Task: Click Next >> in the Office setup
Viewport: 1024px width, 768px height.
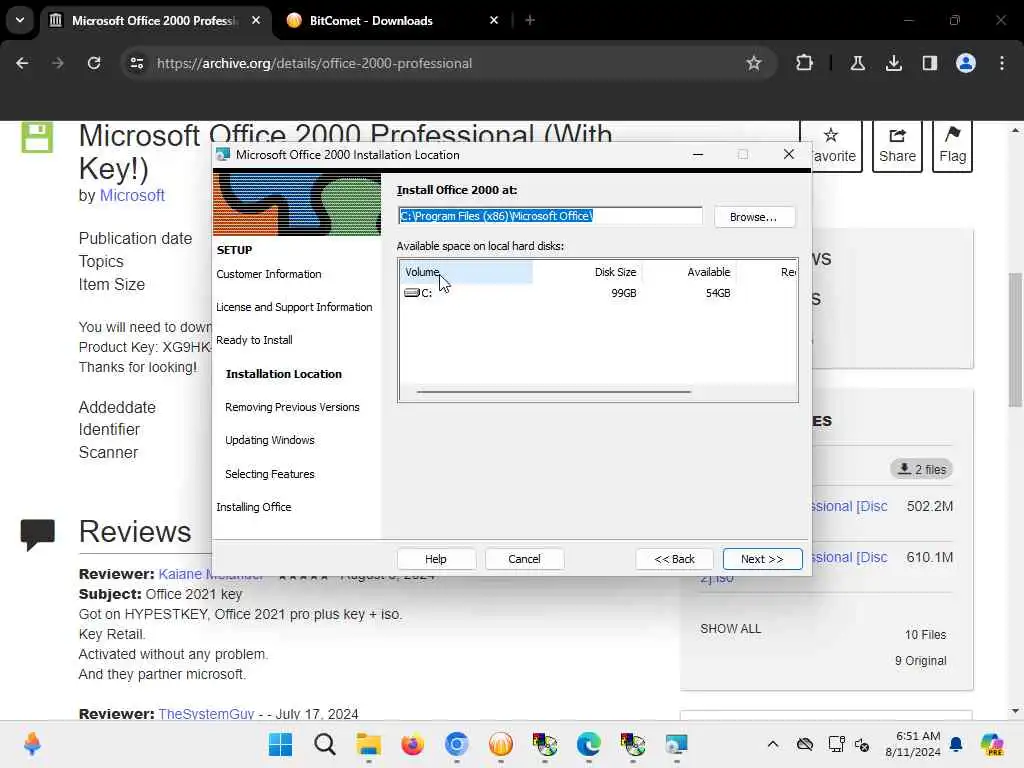Action: tap(762, 559)
